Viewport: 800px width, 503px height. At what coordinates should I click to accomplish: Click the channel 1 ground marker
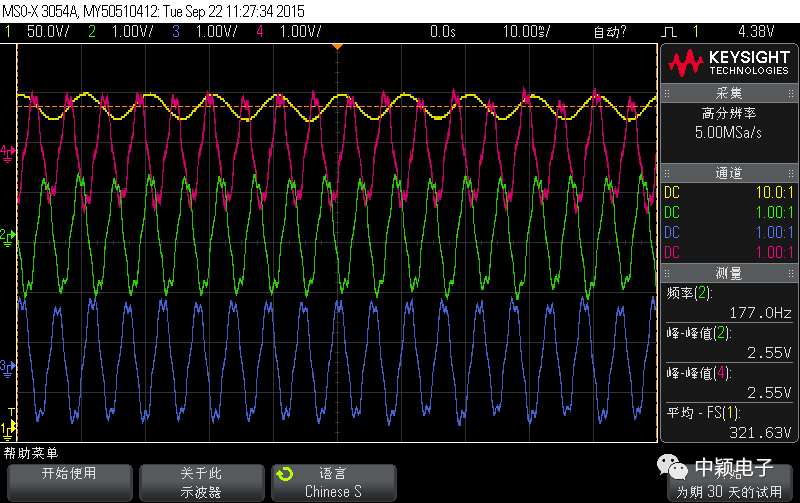pyautogui.click(x=7, y=431)
